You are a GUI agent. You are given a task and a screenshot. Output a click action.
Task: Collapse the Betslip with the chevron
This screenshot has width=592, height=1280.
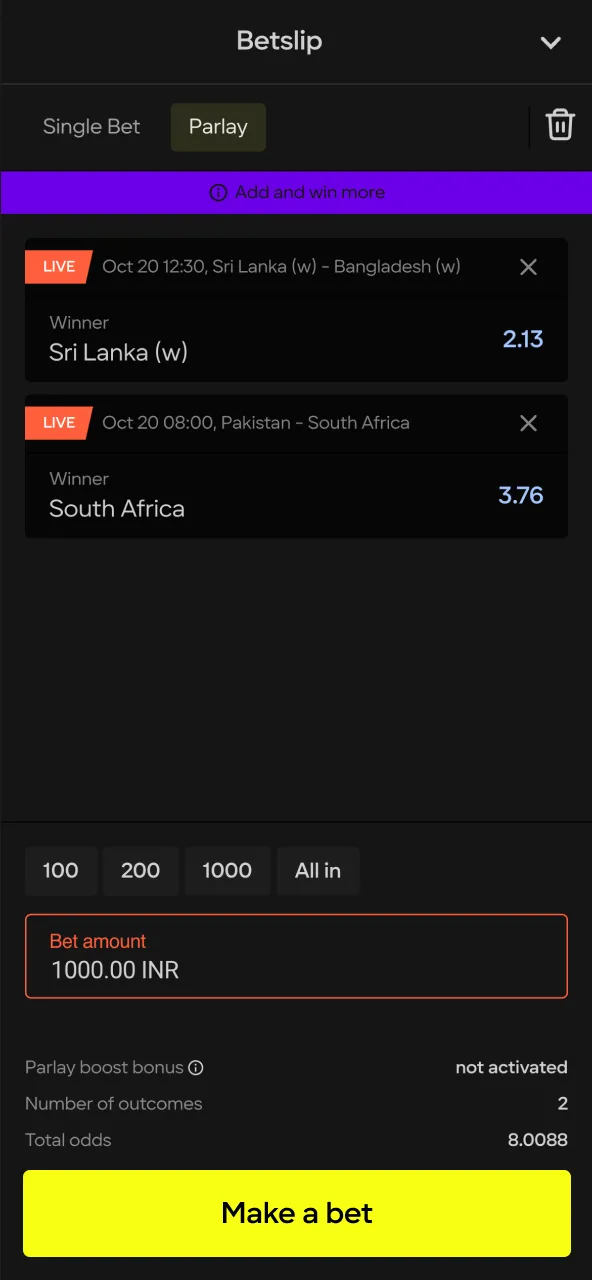[551, 43]
